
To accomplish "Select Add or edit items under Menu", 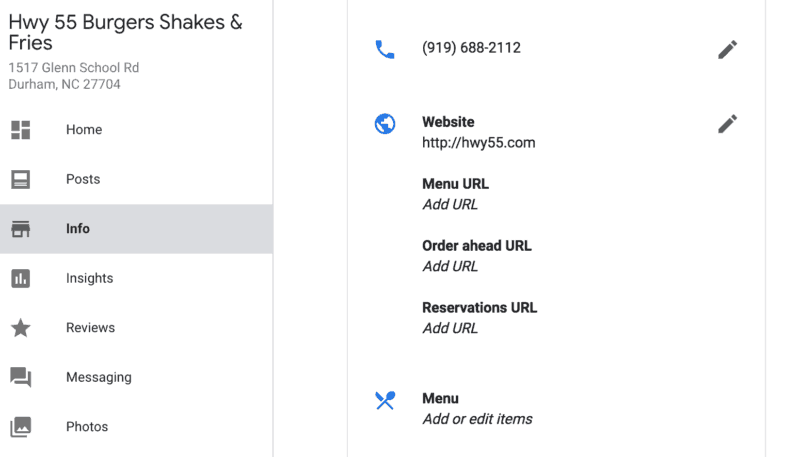I will (477, 419).
